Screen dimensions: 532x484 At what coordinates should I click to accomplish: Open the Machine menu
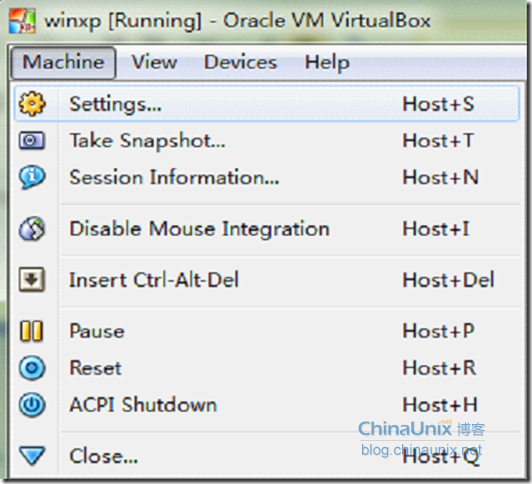click(63, 63)
